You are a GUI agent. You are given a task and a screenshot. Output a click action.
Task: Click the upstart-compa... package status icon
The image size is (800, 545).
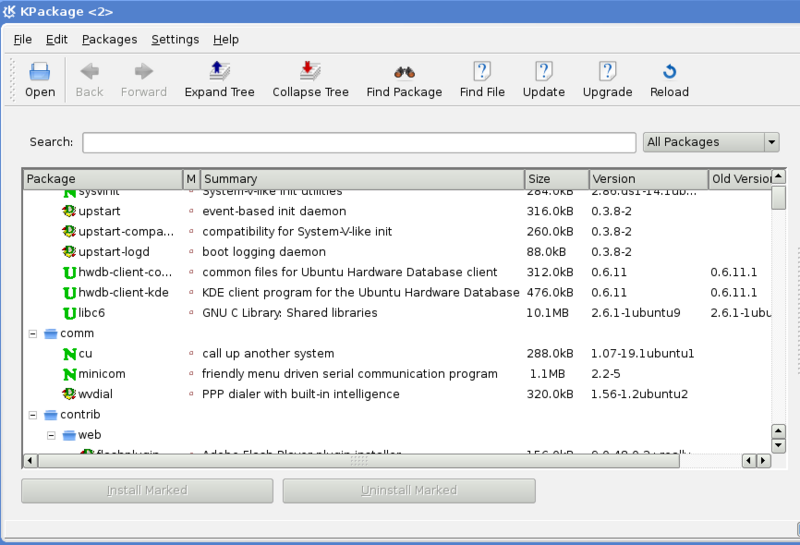click(69, 231)
